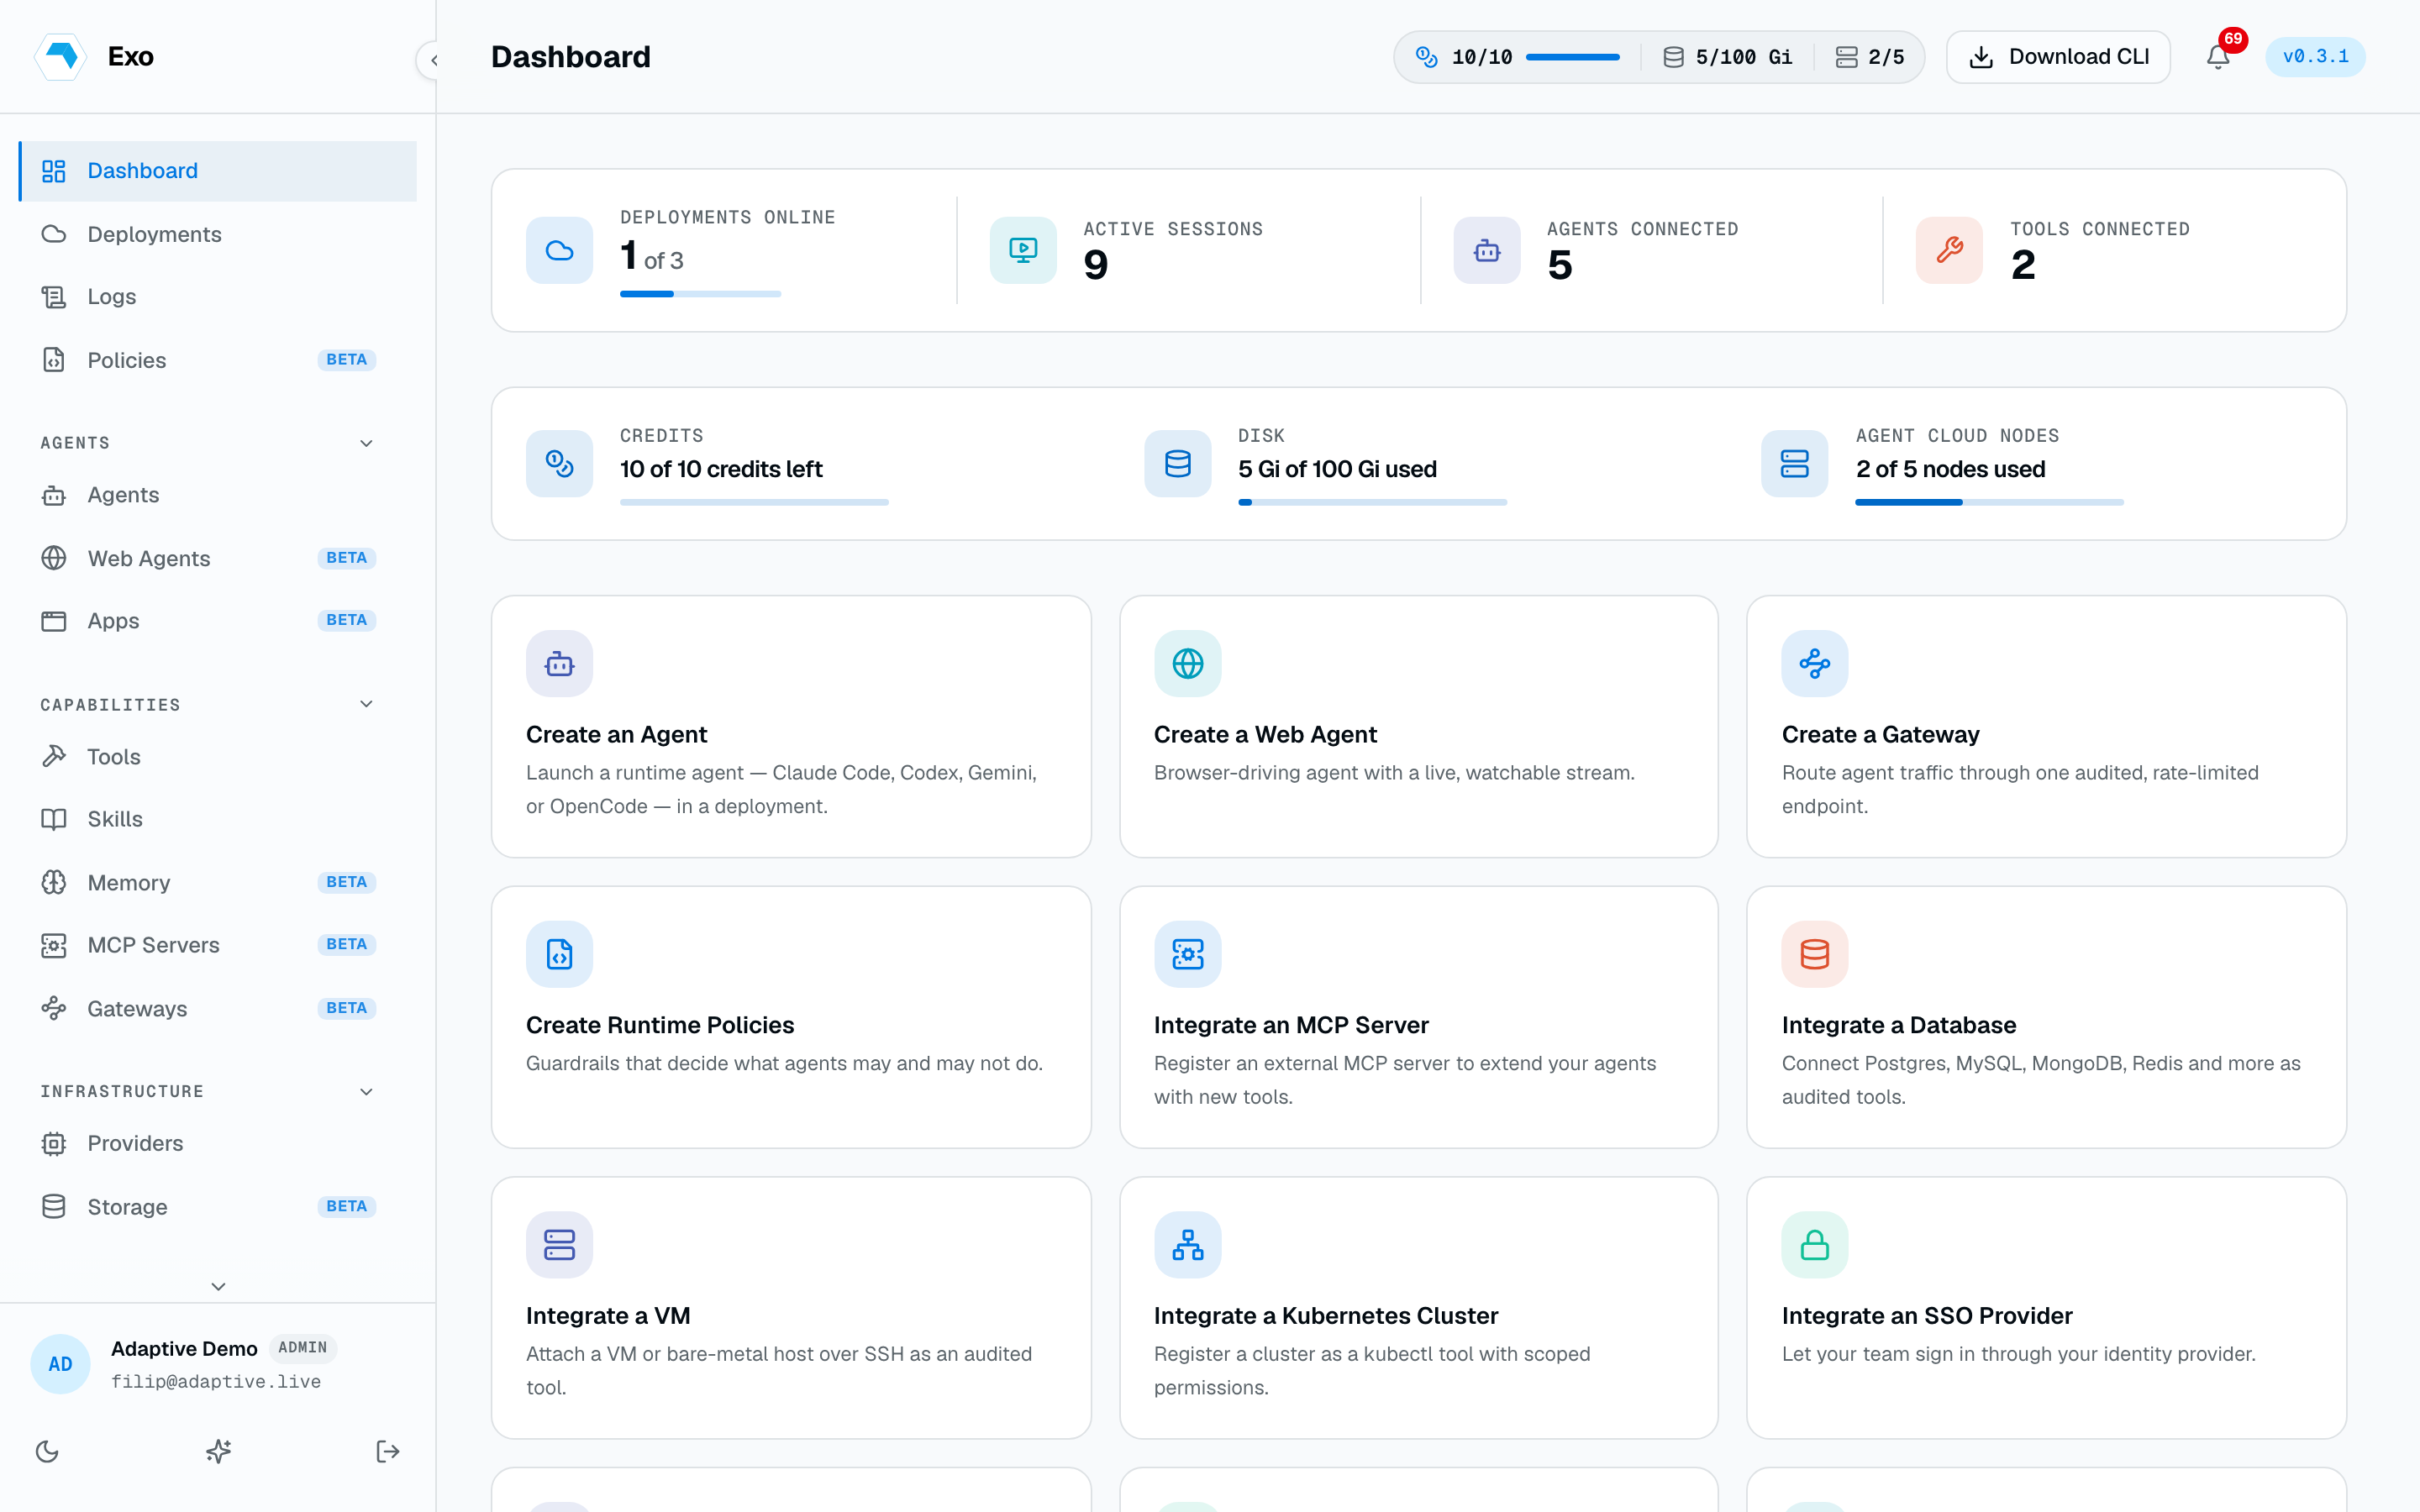This screenshot has height=1512, width=2420.
Task: Collapse the CAPABILITIES section
Action: click(x=366, y=704)
